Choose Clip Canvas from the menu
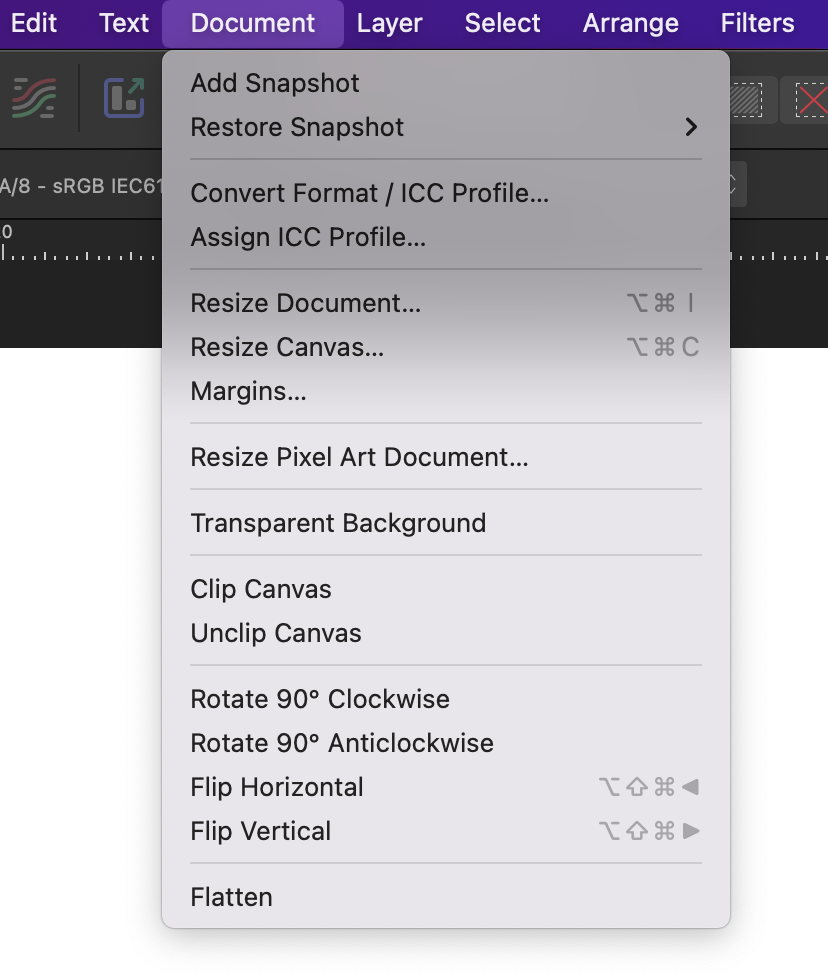 pos(261,589)
